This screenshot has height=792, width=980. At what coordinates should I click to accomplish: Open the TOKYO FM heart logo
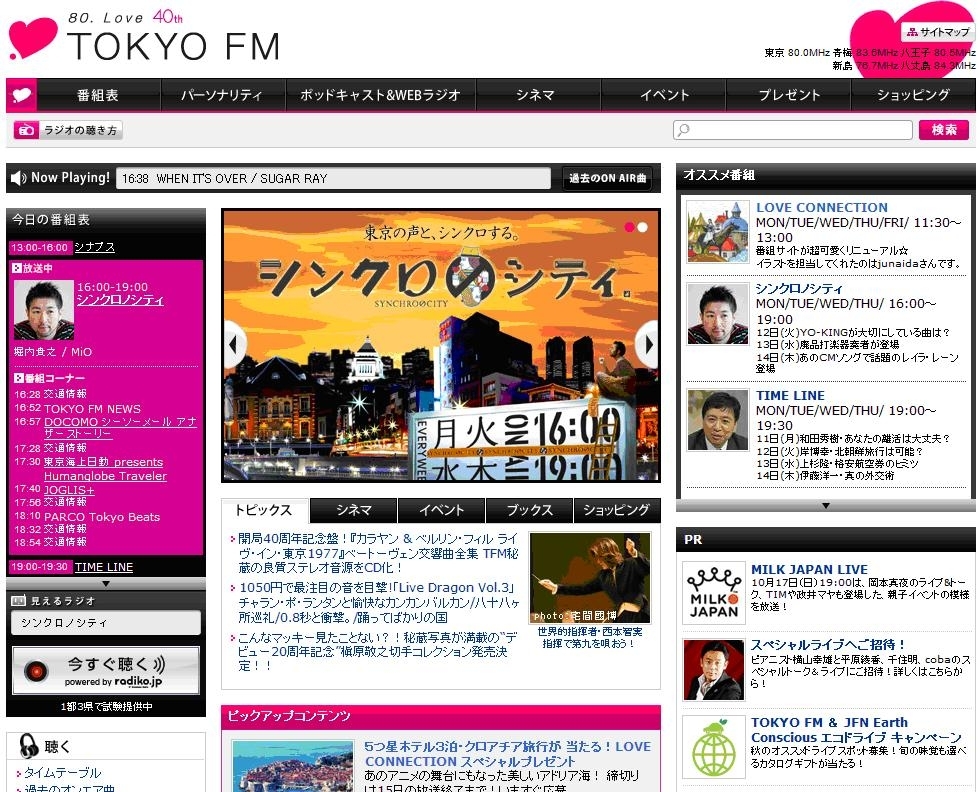[x=32, y=38]
